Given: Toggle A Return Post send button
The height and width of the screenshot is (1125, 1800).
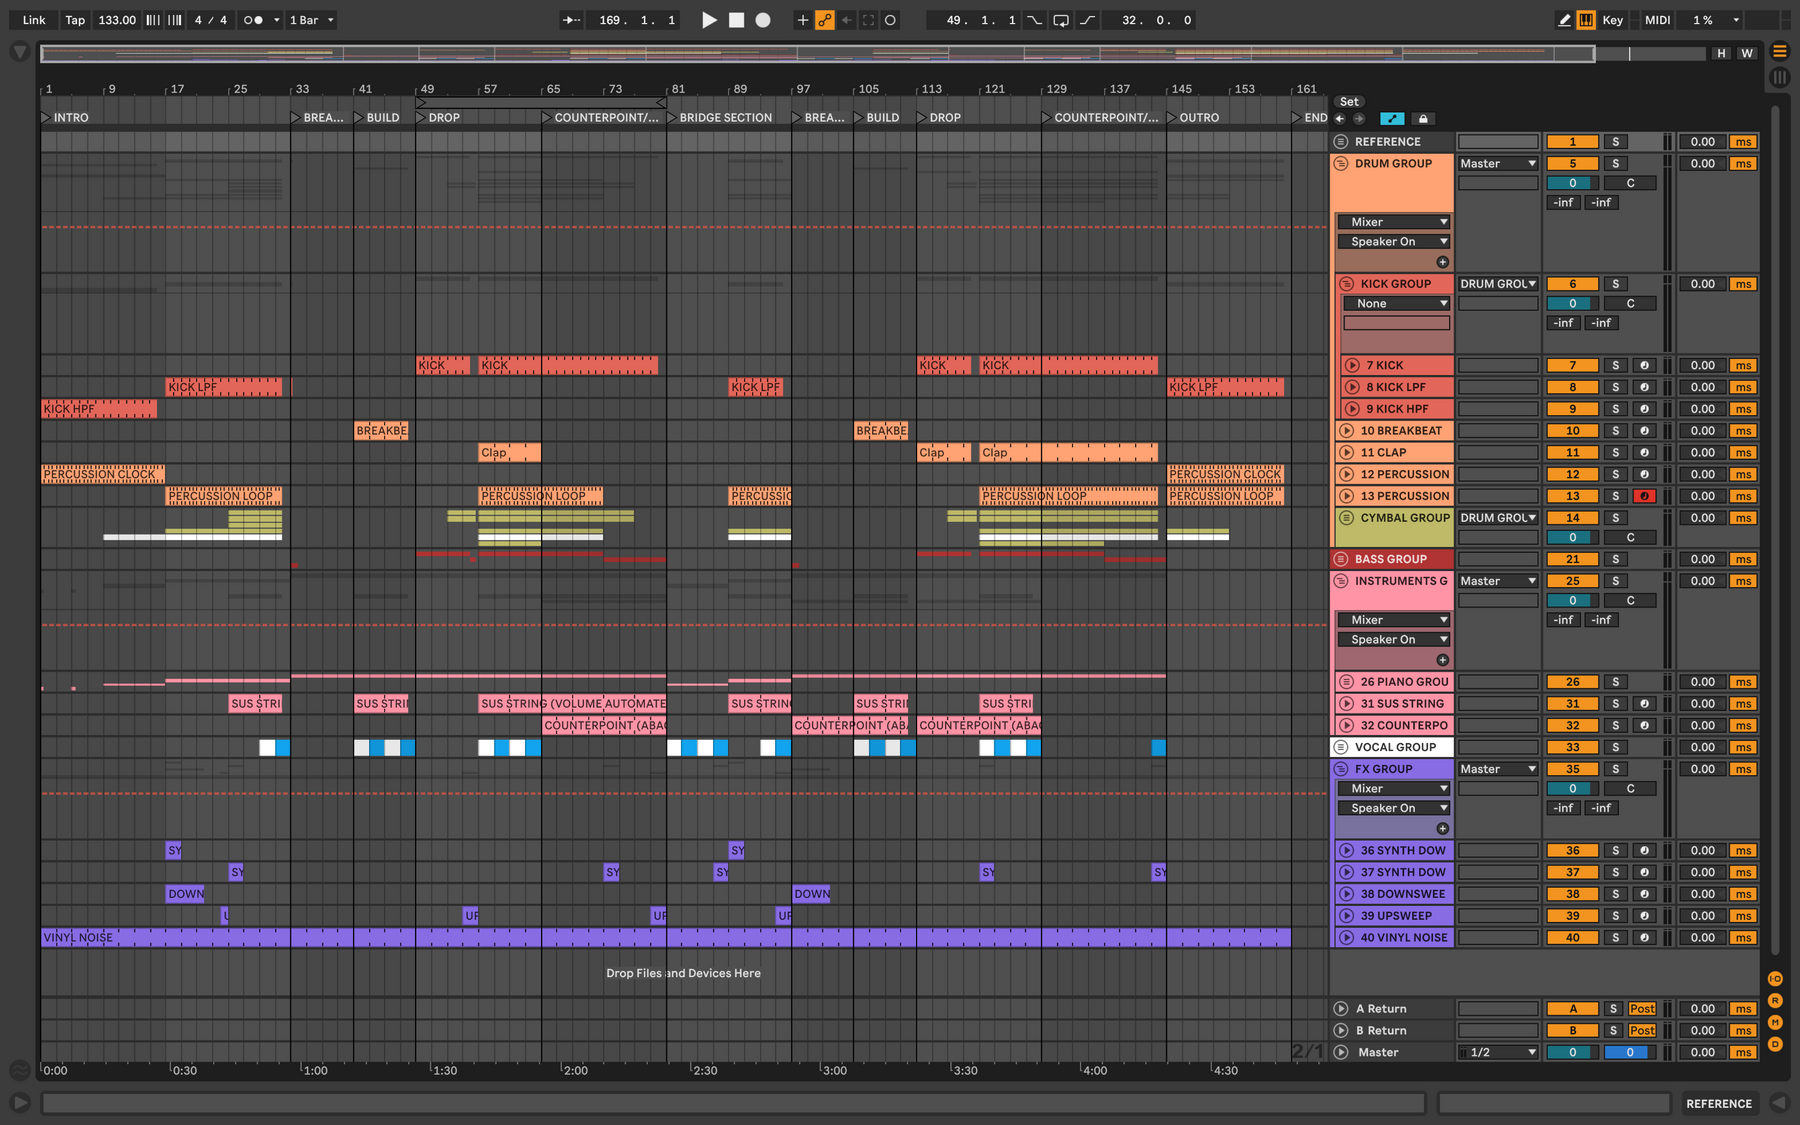Looking at the screenshot, I should click(1642, 1009).
